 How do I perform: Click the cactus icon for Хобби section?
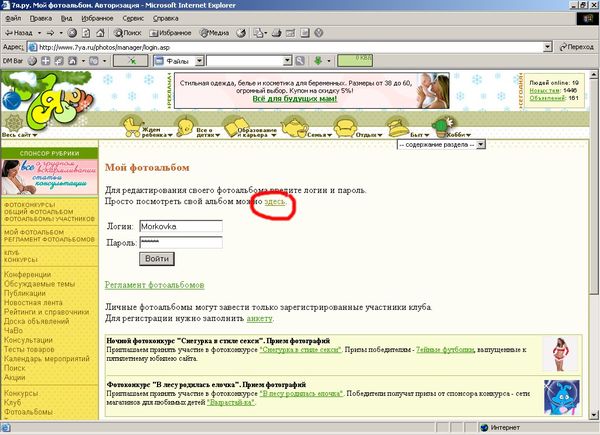(442, 124)
